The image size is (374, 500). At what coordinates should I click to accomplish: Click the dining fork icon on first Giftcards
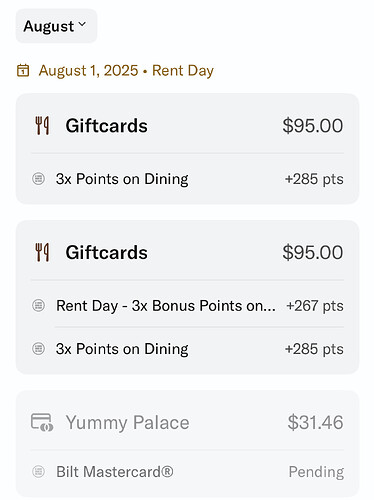click(42, 126)
